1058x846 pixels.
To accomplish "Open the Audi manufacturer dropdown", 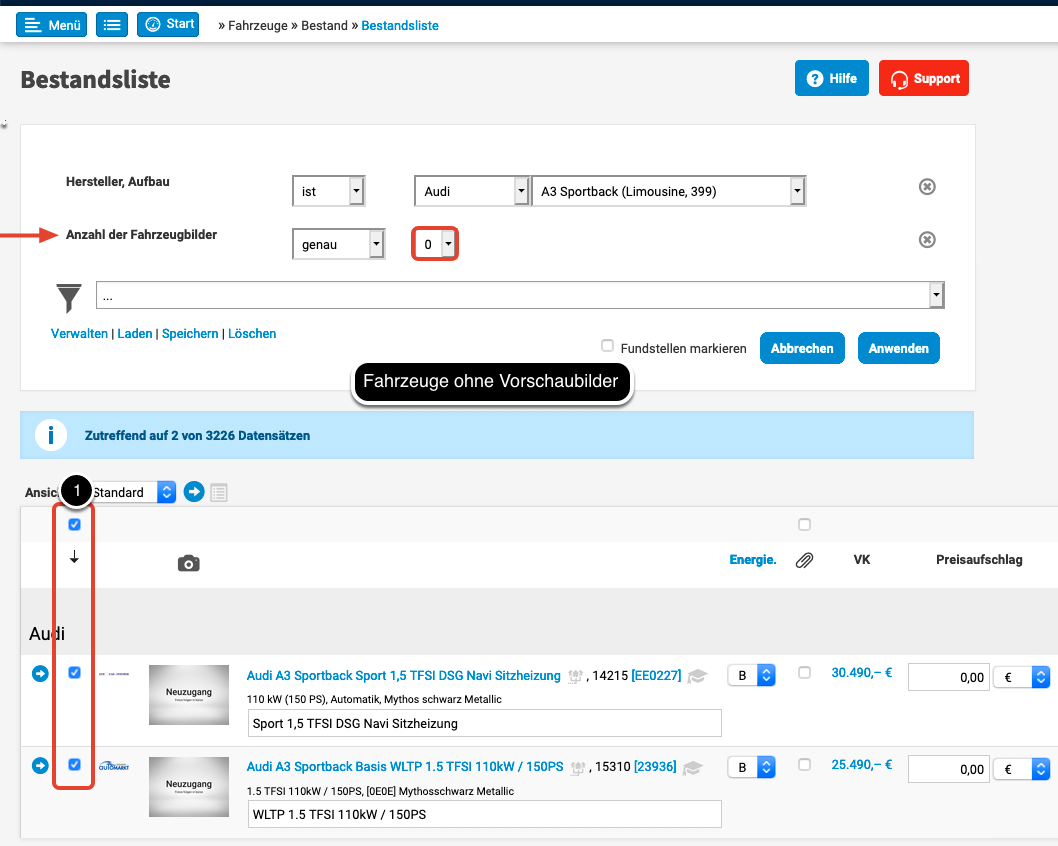I will [x=471, y=191].
